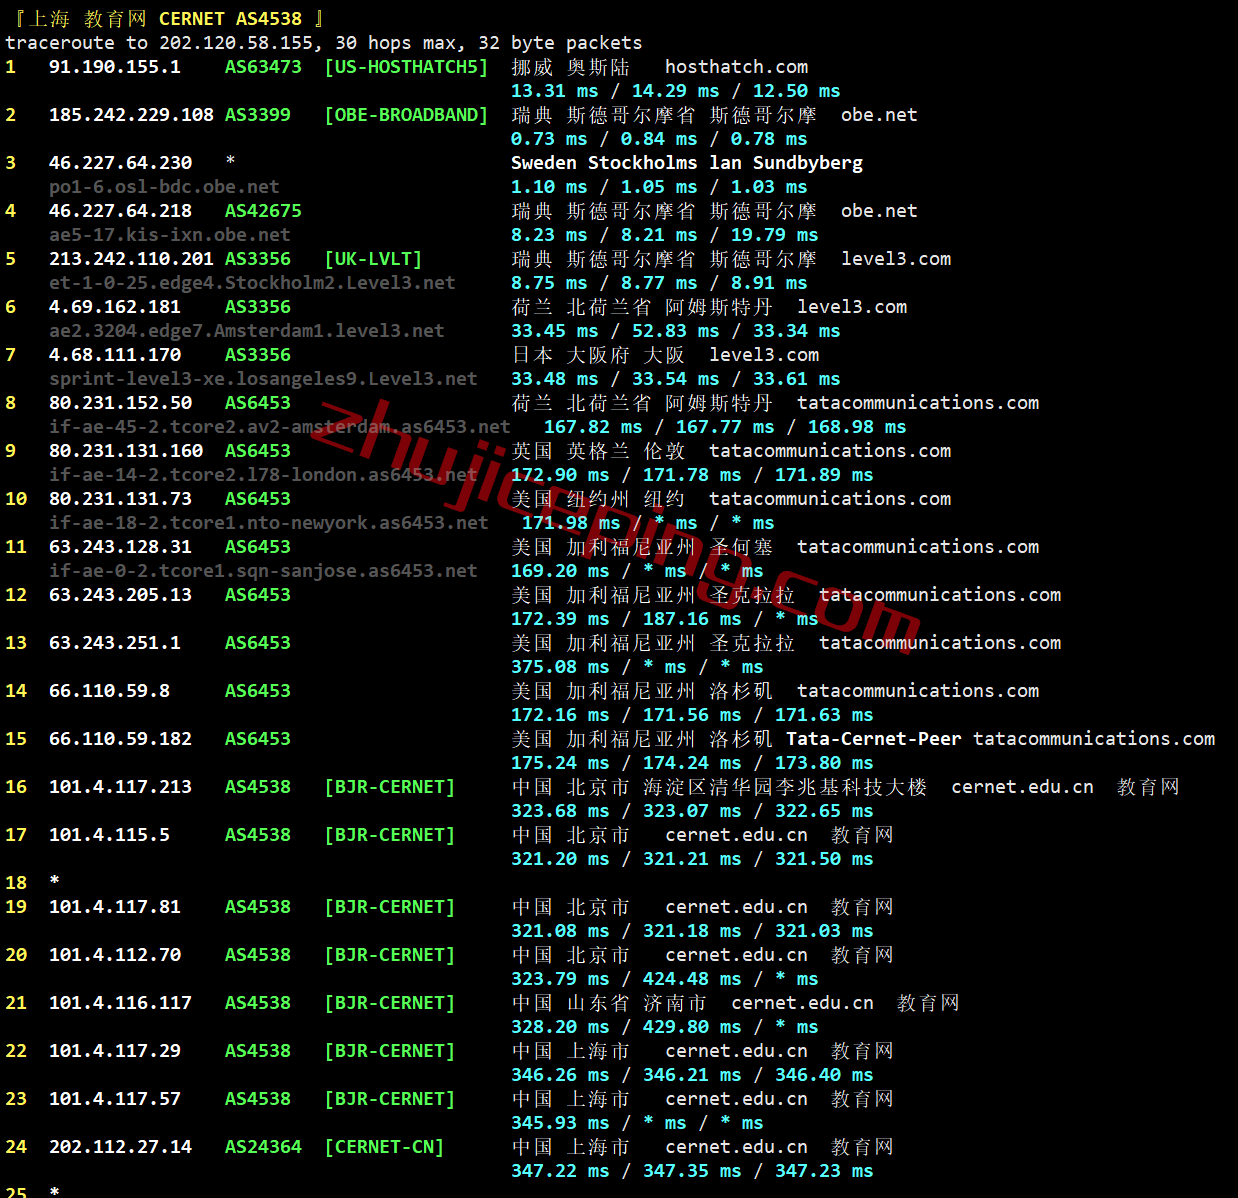
Task: Select the label "Tata-Cernet-Peer"
Action: [x=874, y=739]
